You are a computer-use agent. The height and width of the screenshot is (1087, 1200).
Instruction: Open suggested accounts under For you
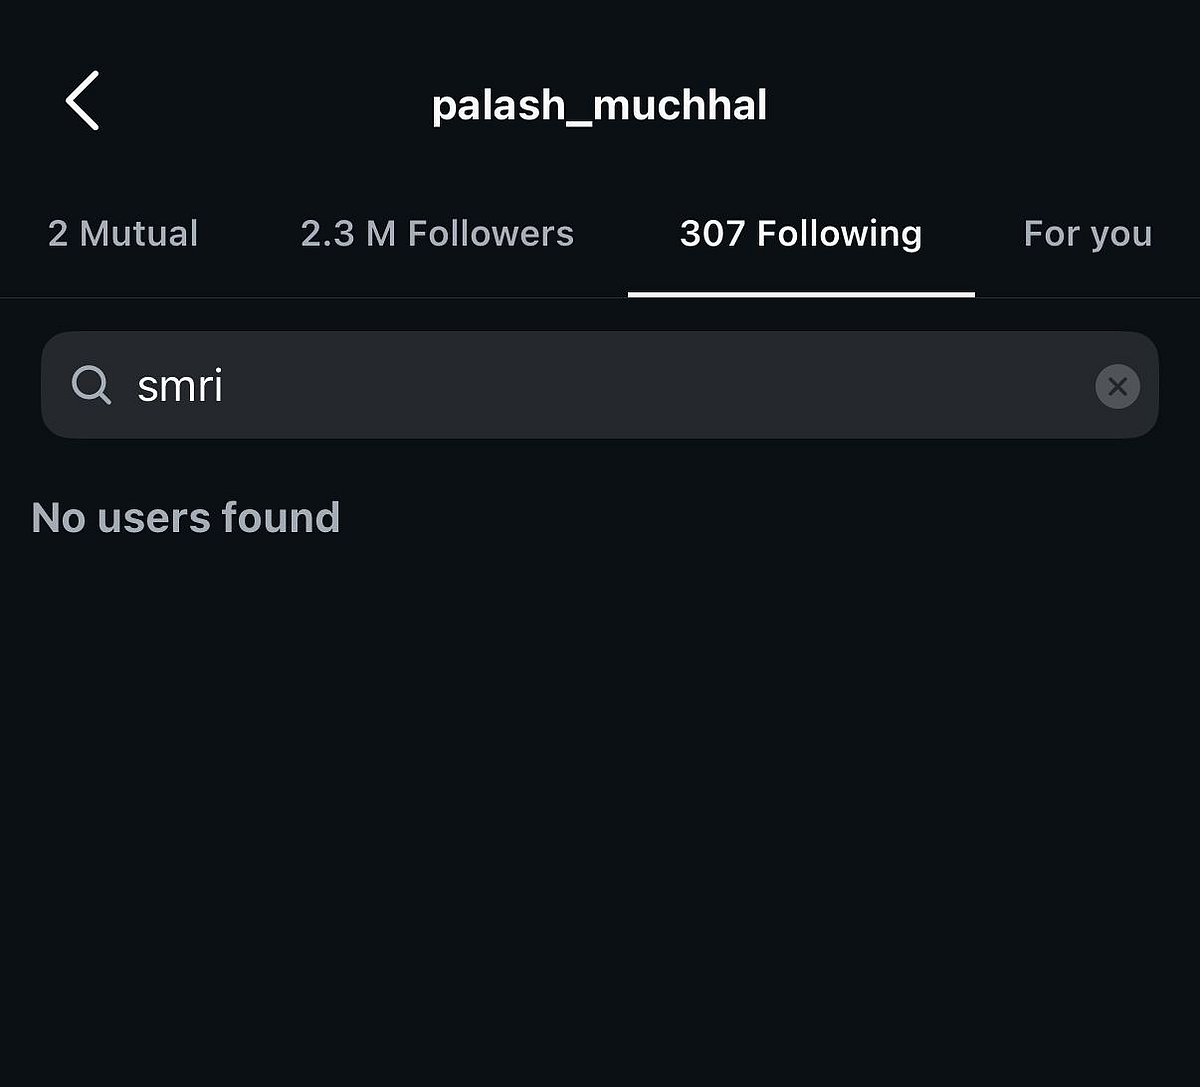1087,234
